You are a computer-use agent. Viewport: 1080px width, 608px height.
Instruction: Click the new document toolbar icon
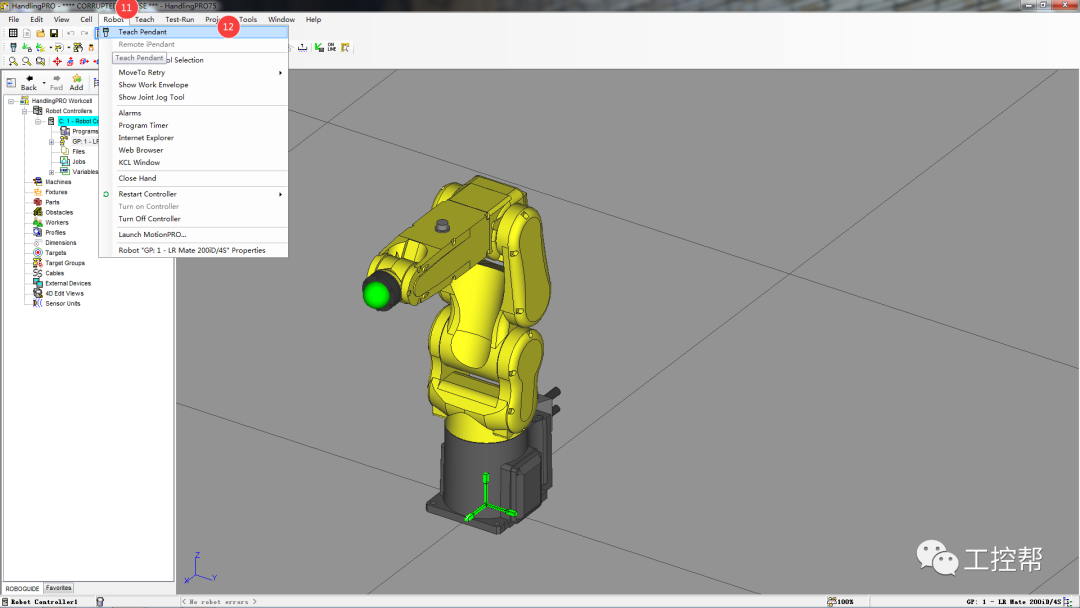(x=27, y=33)
